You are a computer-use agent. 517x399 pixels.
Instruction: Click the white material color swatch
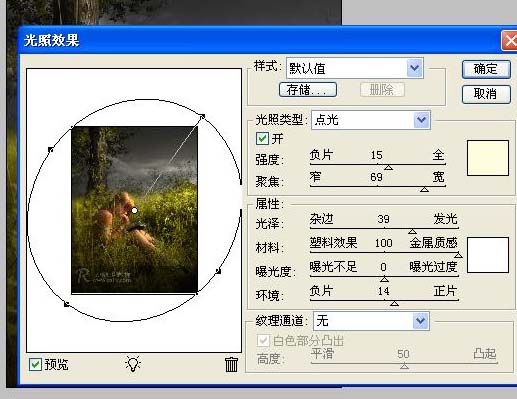coord(488,255)
